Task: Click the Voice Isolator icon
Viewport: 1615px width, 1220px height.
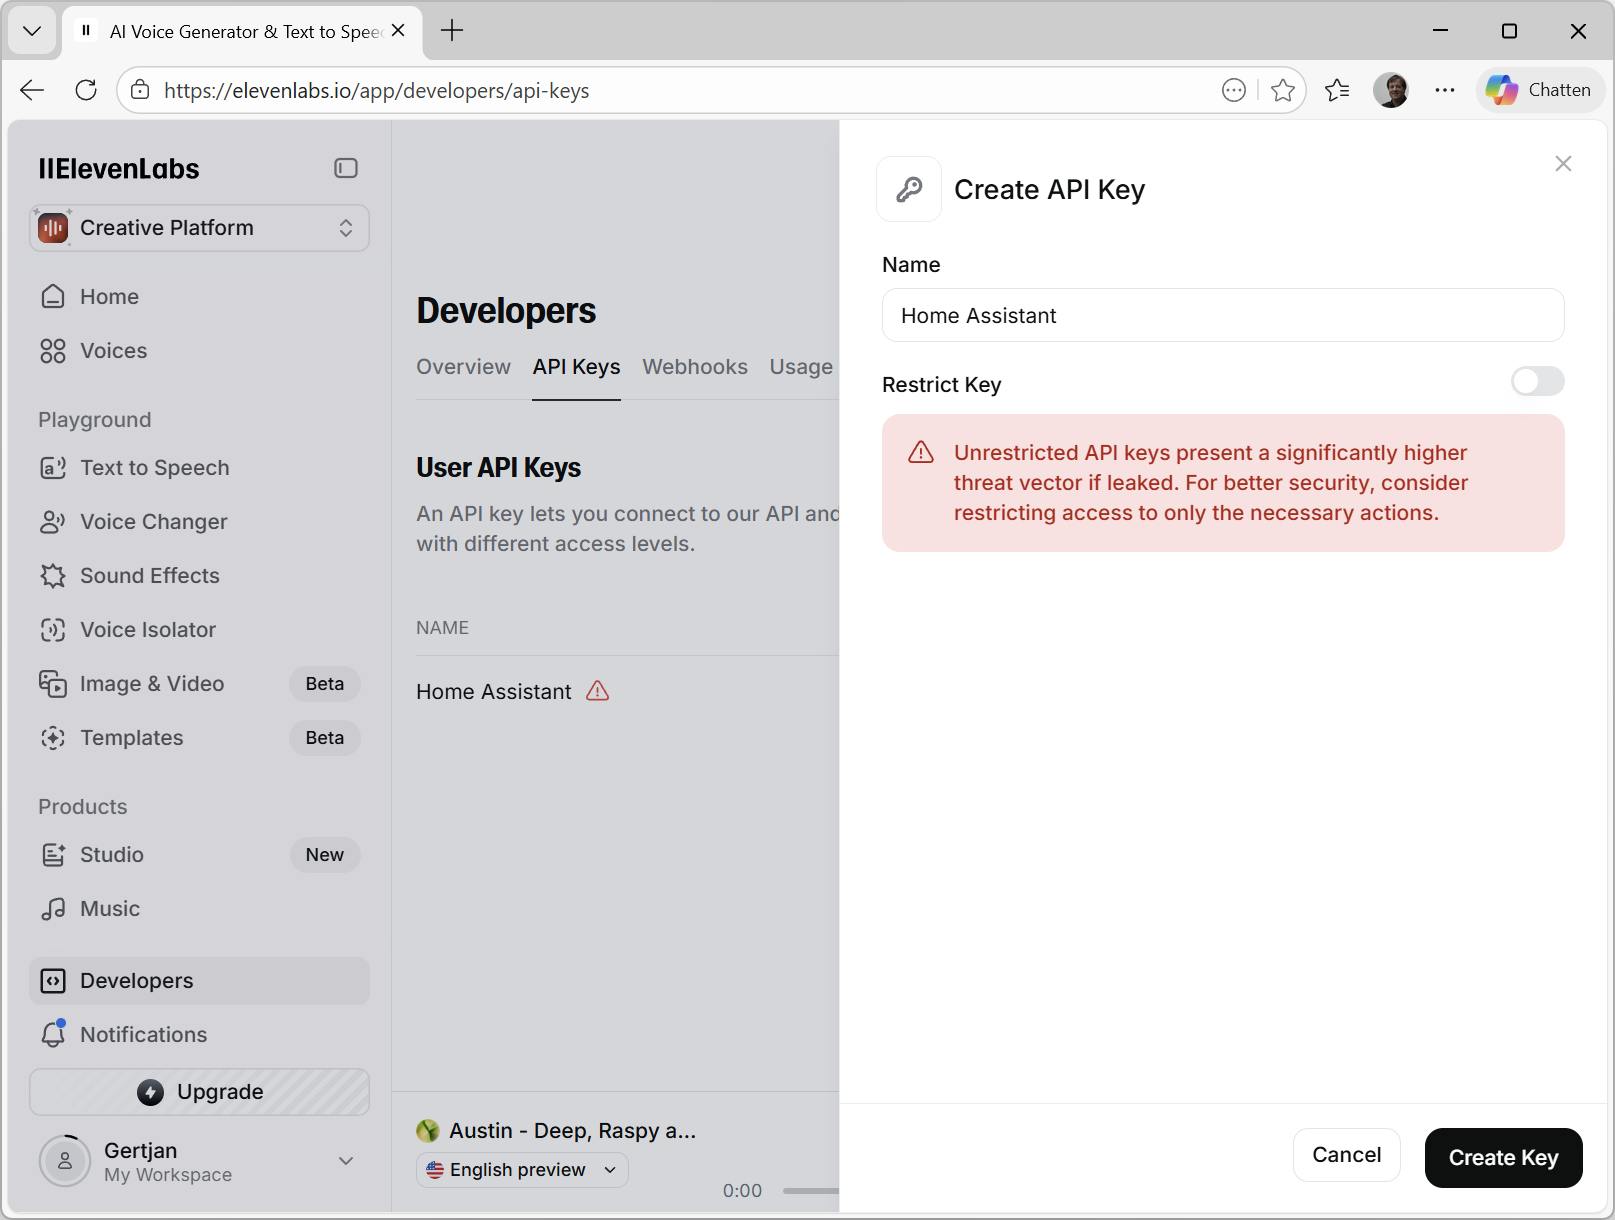Action: click(x=53, y=630)
